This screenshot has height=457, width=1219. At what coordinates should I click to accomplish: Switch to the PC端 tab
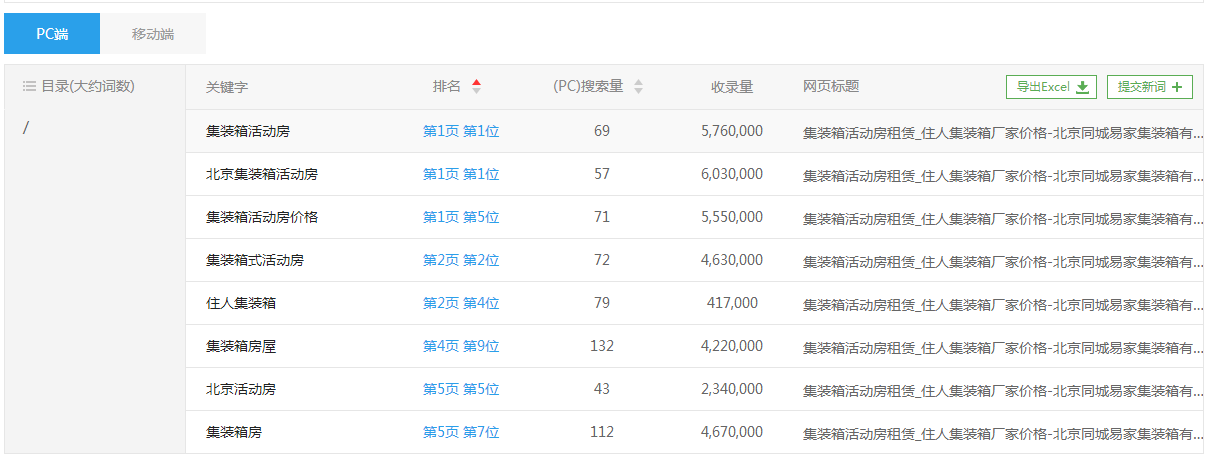pos(52,34)
